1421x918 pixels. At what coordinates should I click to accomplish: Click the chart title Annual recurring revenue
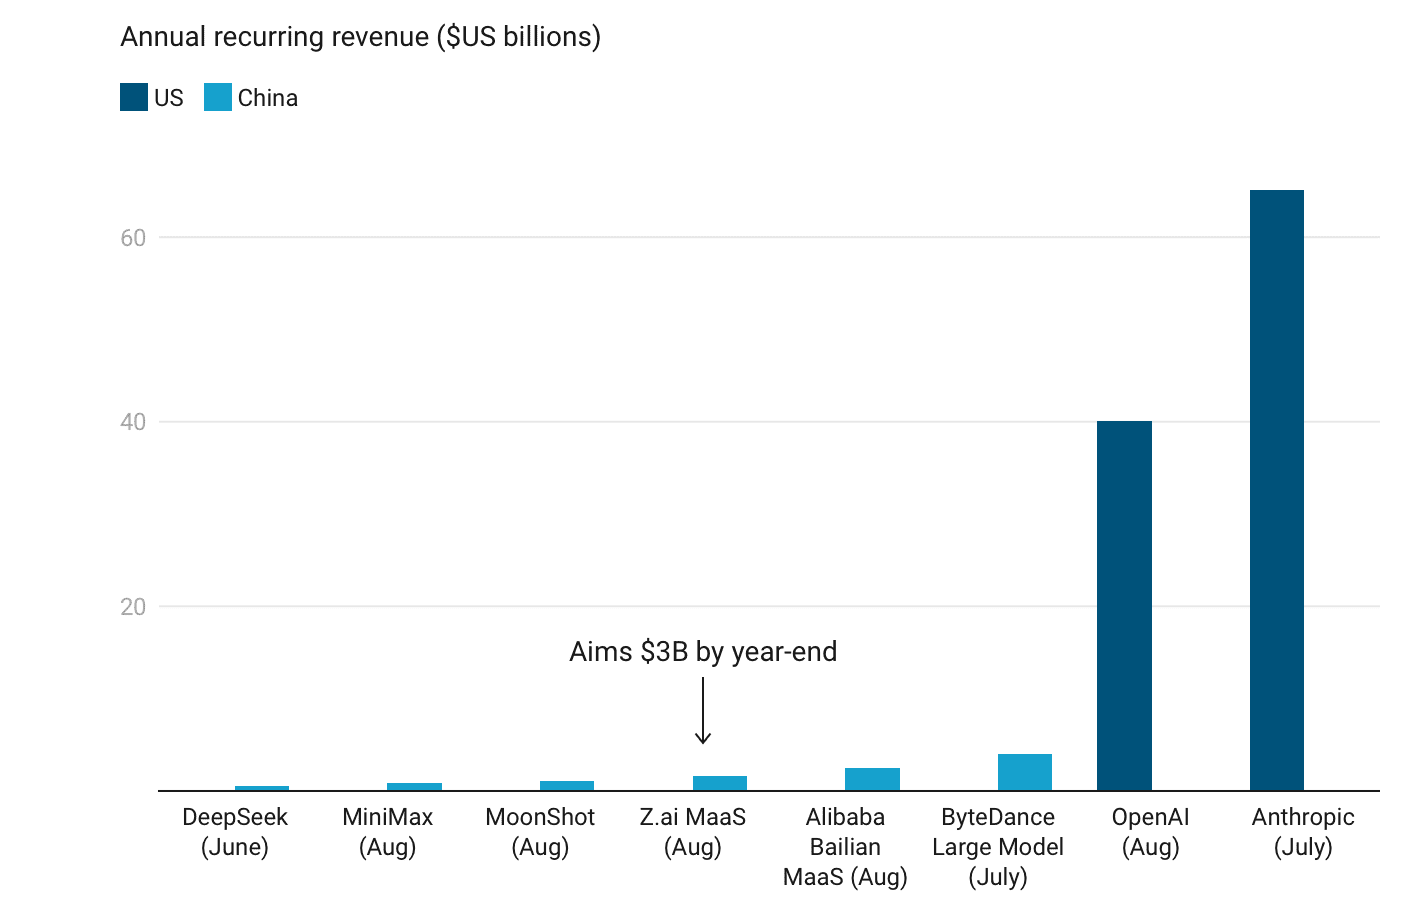click(x=361, y=37)
